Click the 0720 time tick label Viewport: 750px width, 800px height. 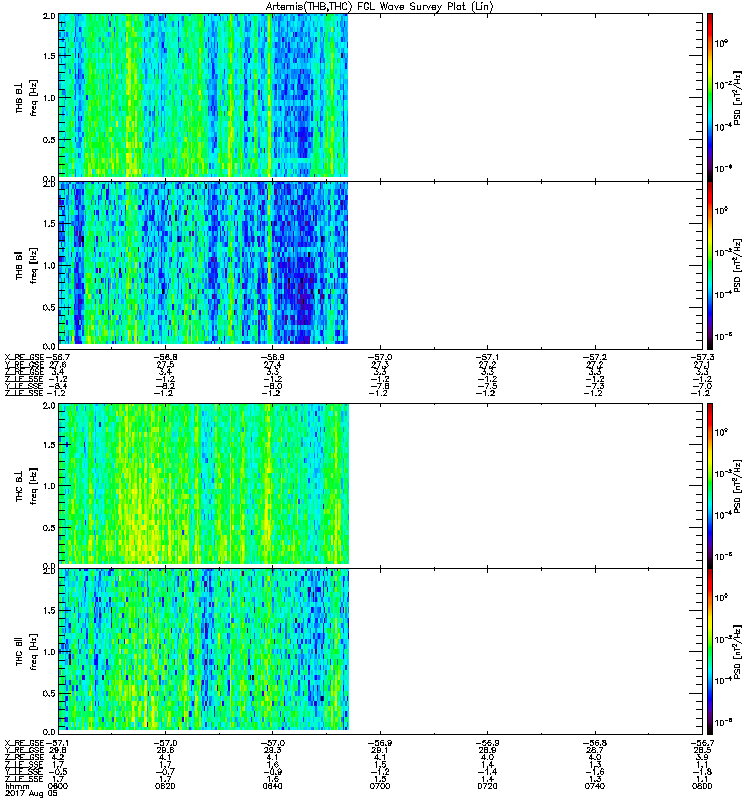click(x=487, y=786)
